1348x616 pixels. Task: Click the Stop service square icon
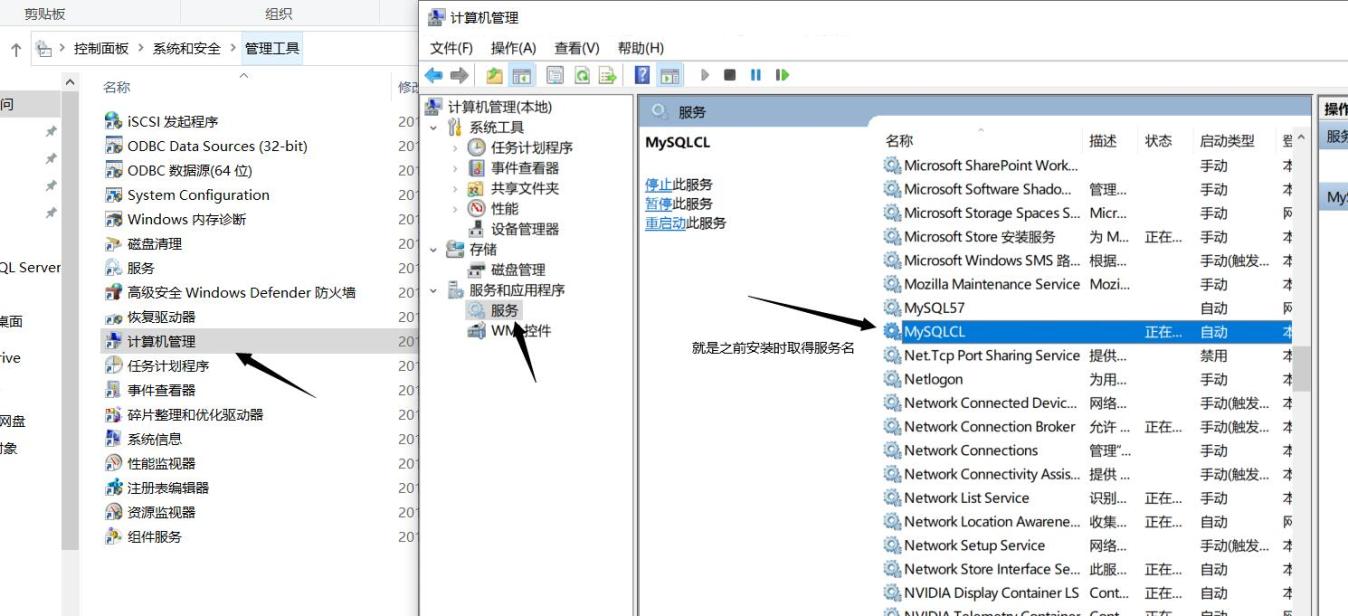[x=730, y=75]
